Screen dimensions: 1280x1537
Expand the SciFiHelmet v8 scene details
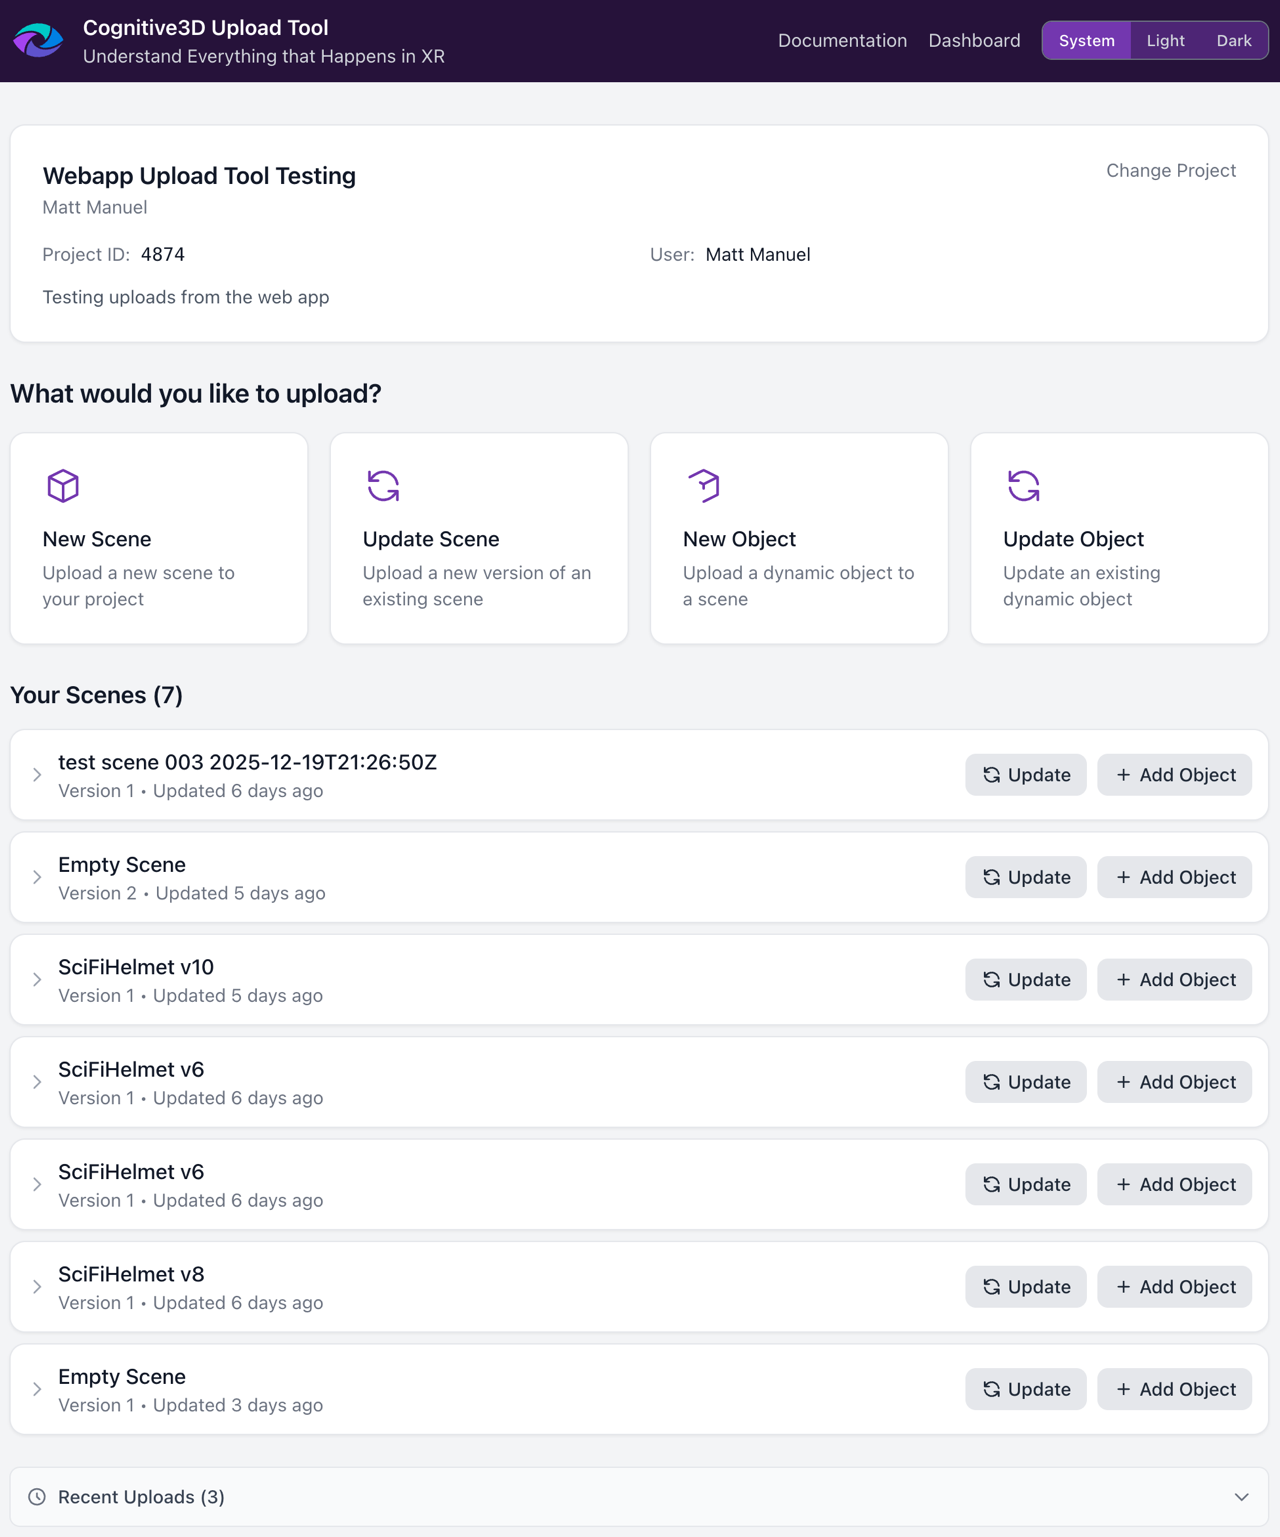(x=37, y=1287)
